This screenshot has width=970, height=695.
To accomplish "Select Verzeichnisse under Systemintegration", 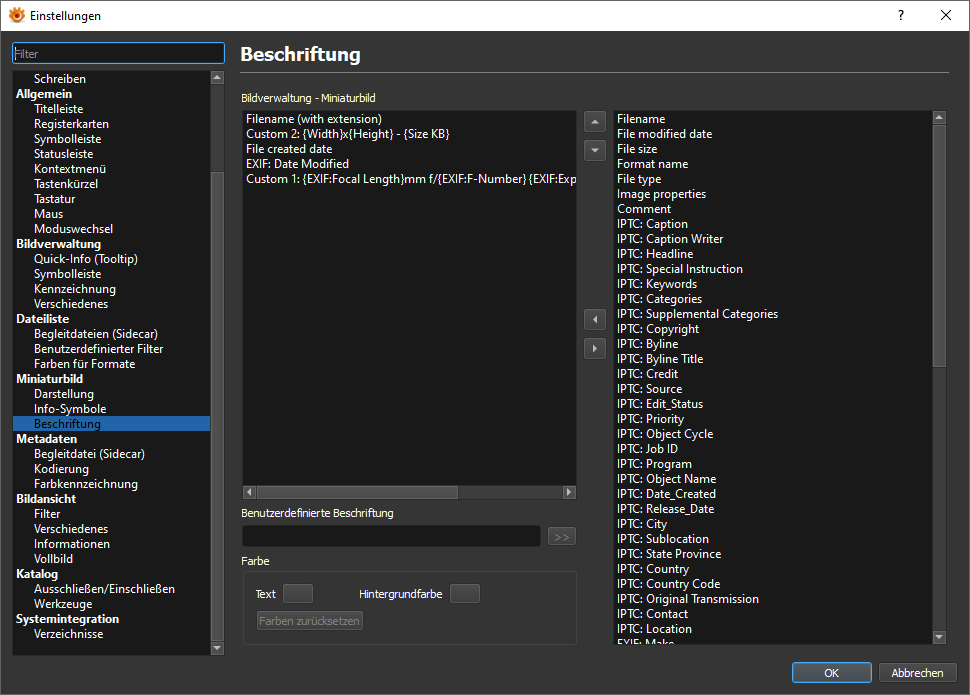I will tap(69, 634).
